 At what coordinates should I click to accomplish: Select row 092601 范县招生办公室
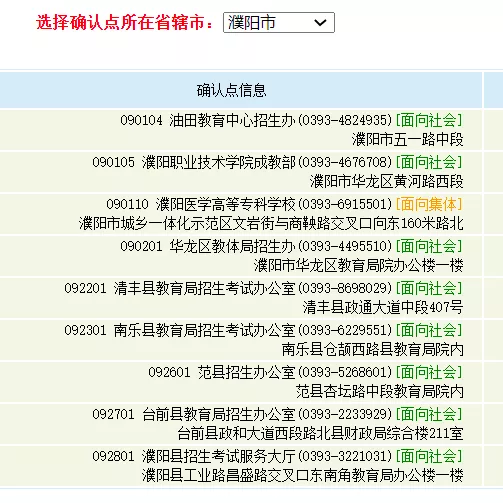pos(241,382)
